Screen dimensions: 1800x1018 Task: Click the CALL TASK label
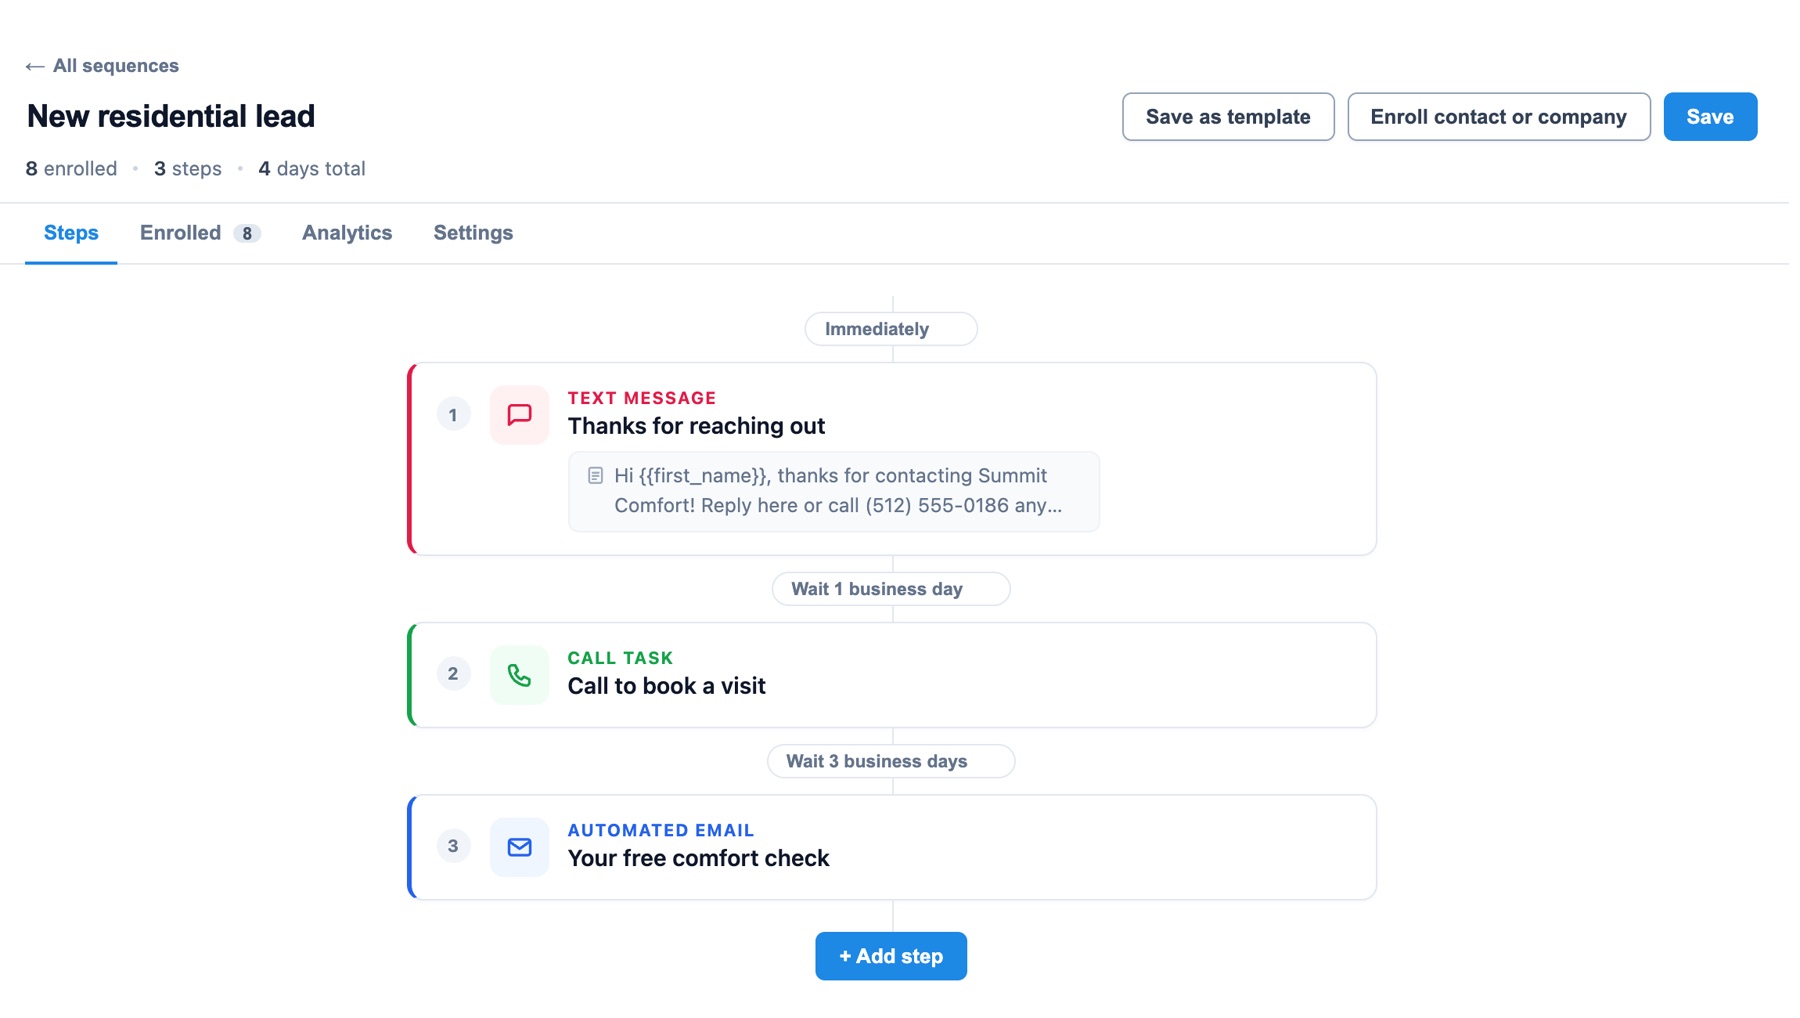pos(620,658)
